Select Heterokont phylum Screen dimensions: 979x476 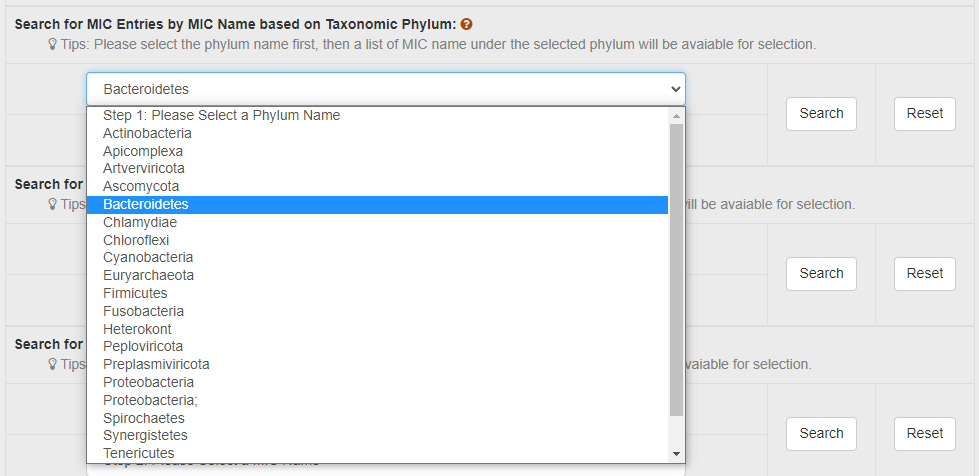pos(137,329)
